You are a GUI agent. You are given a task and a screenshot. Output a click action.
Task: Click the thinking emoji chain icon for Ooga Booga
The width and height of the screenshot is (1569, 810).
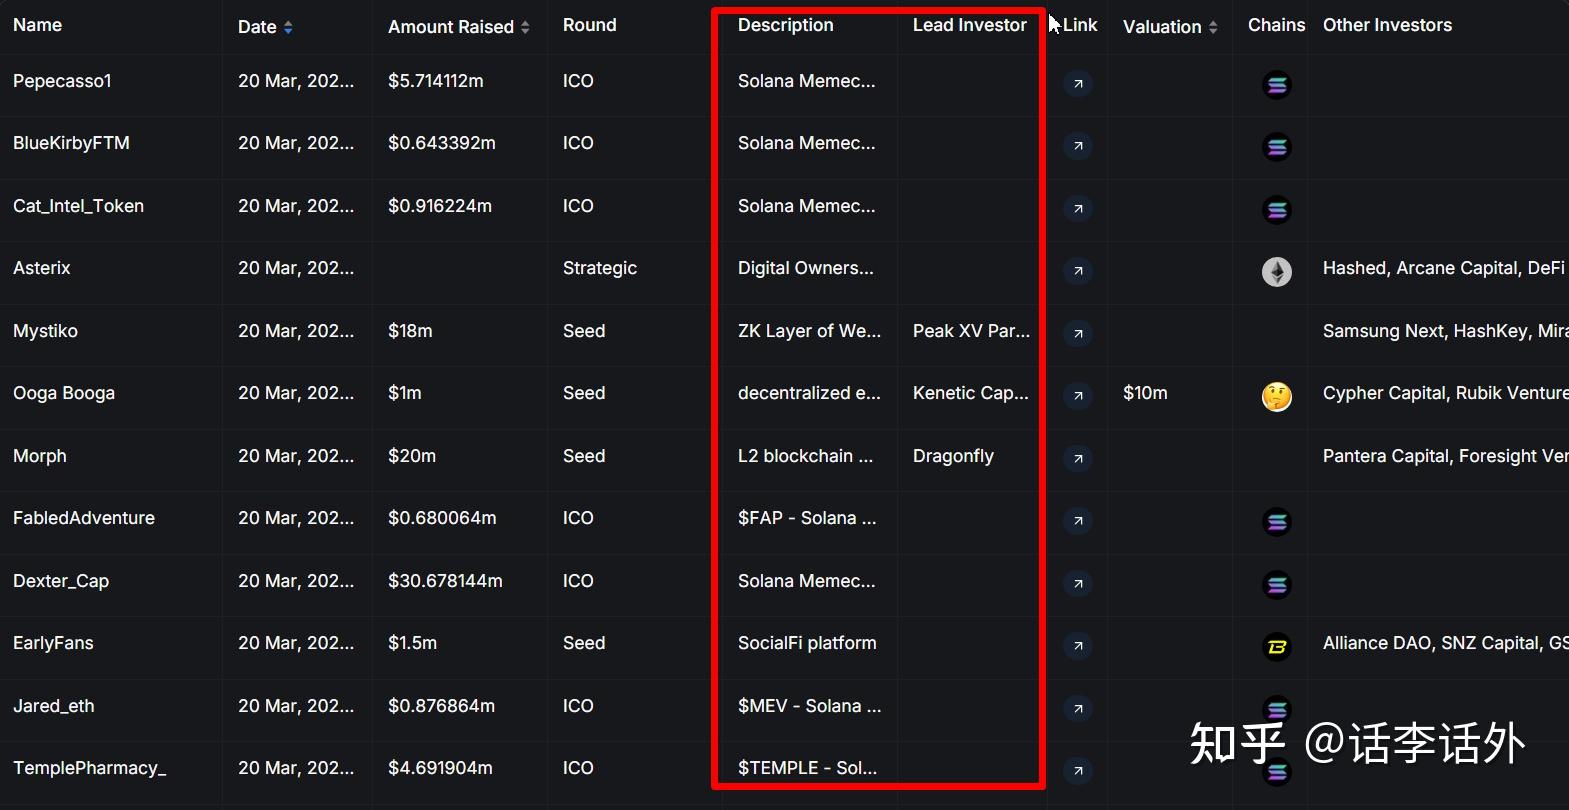[x=1277, y=397]
